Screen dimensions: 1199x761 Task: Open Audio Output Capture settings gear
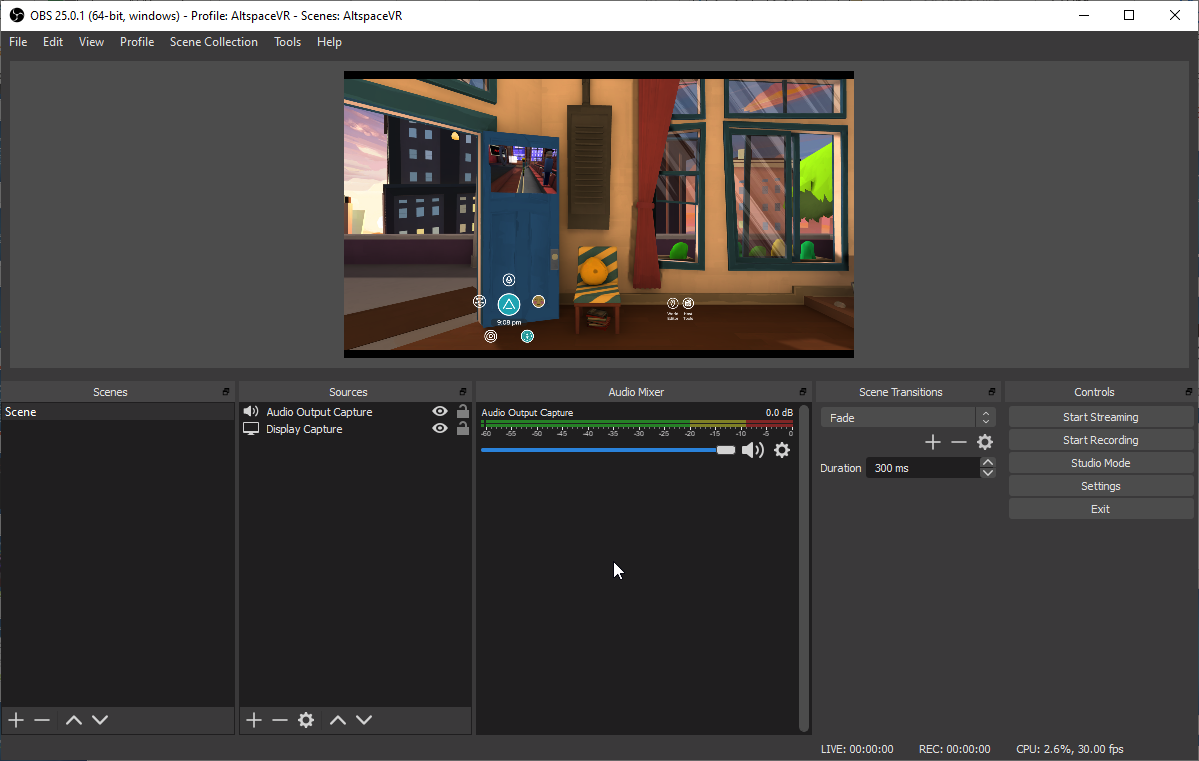click(x=782, y=450)
